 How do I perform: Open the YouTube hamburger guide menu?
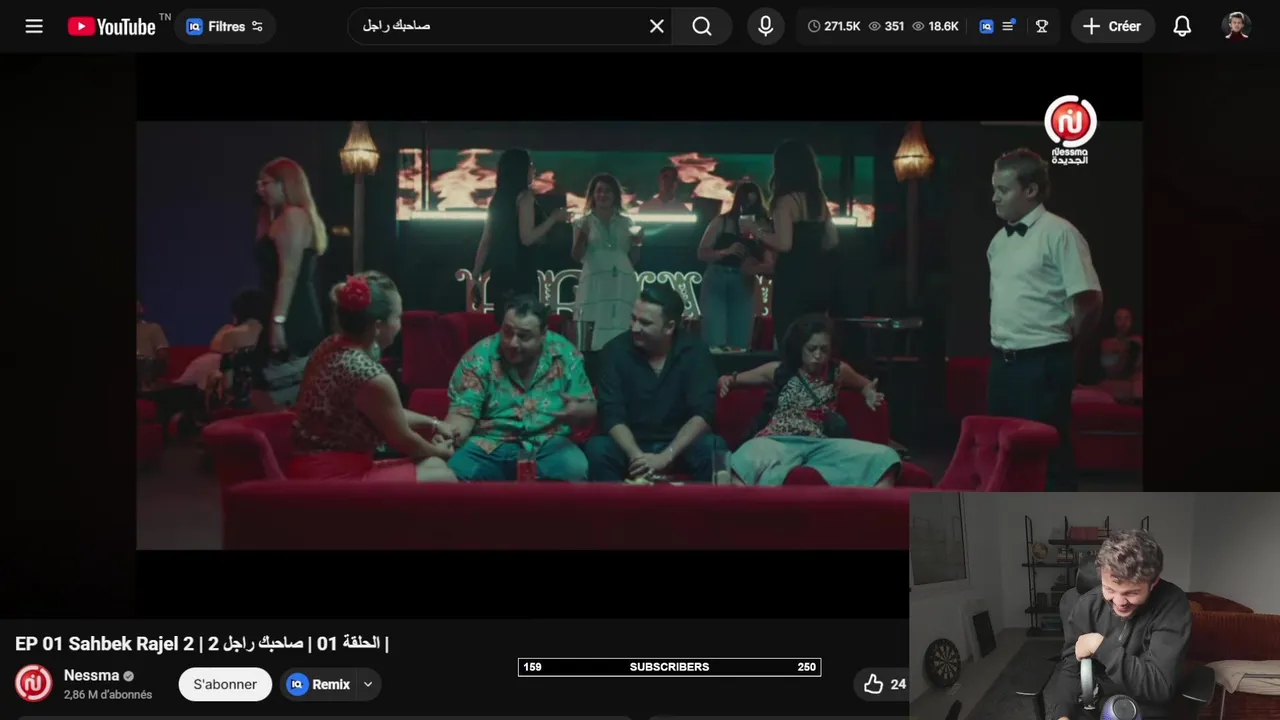[34, 26]
